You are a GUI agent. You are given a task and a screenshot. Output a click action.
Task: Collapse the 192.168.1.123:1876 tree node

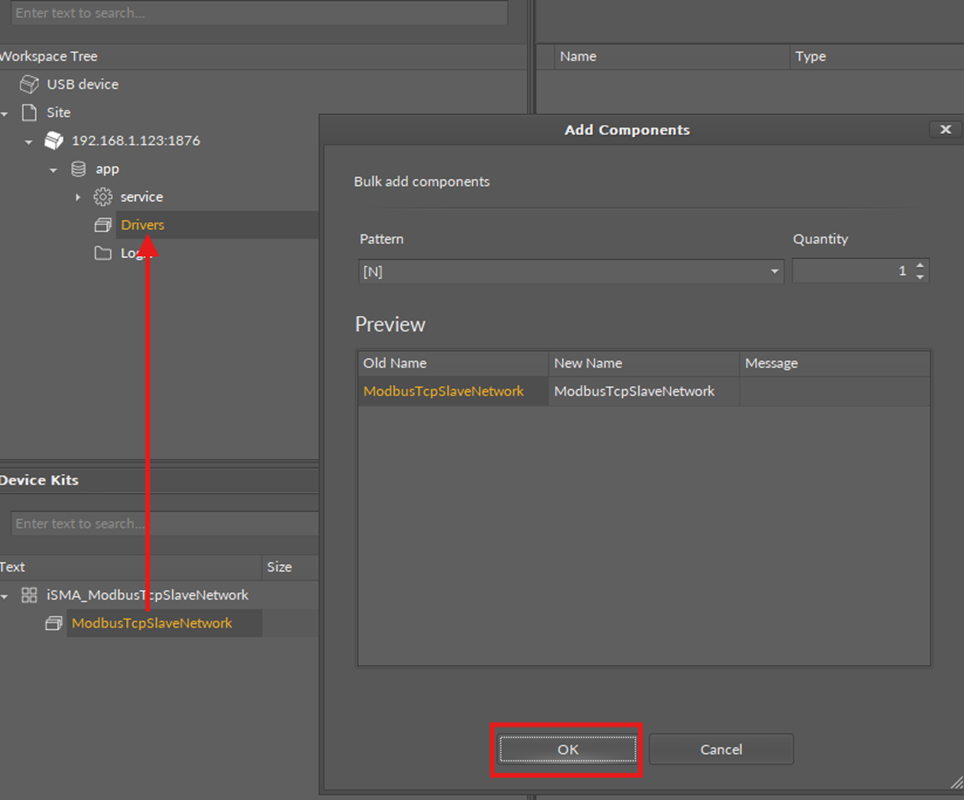pos(28,142)
